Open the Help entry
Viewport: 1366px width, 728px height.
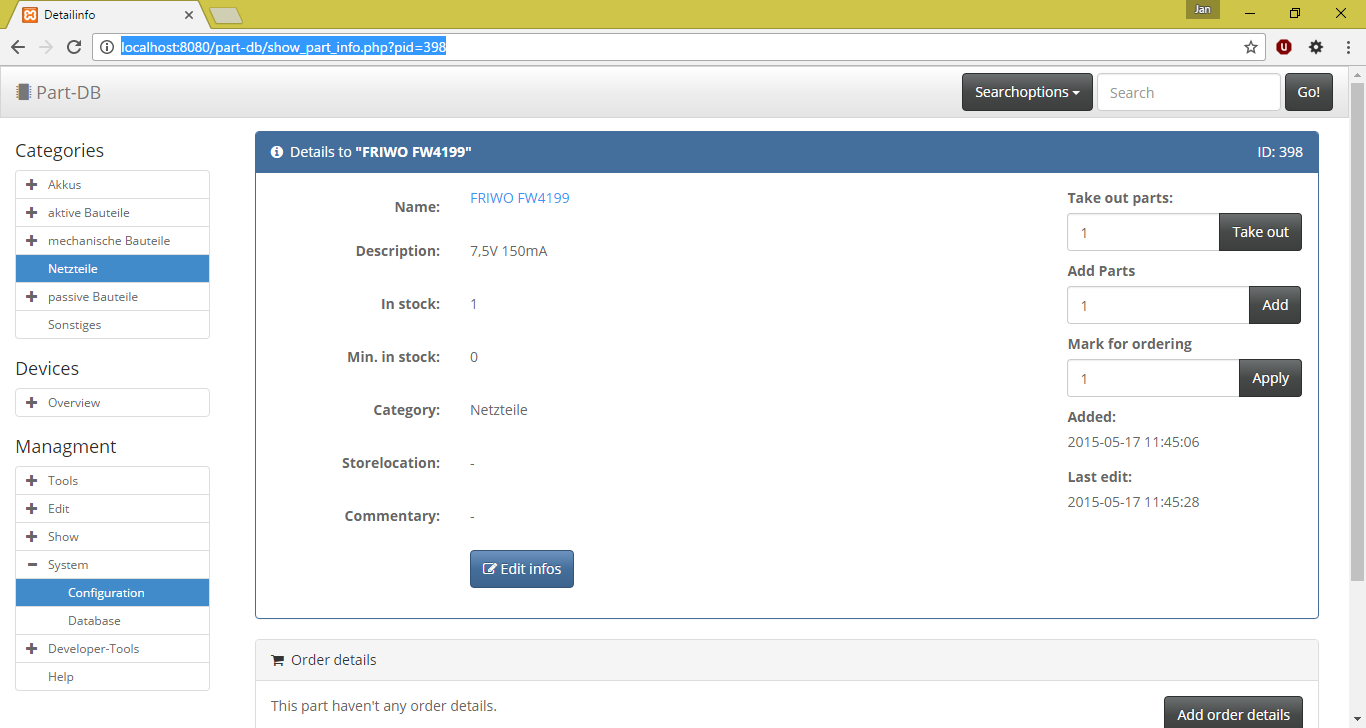[x=112, y=677]
